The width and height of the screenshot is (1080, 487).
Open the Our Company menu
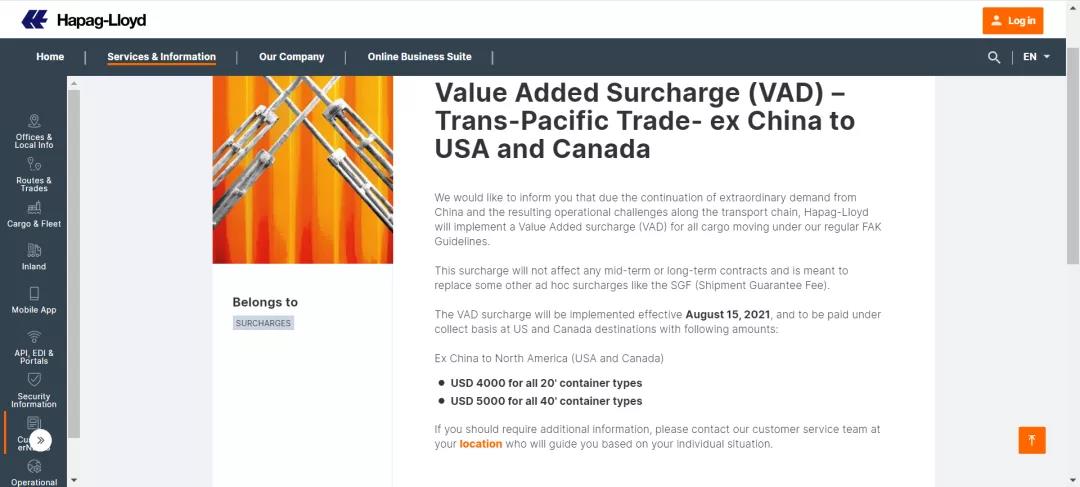291,57
